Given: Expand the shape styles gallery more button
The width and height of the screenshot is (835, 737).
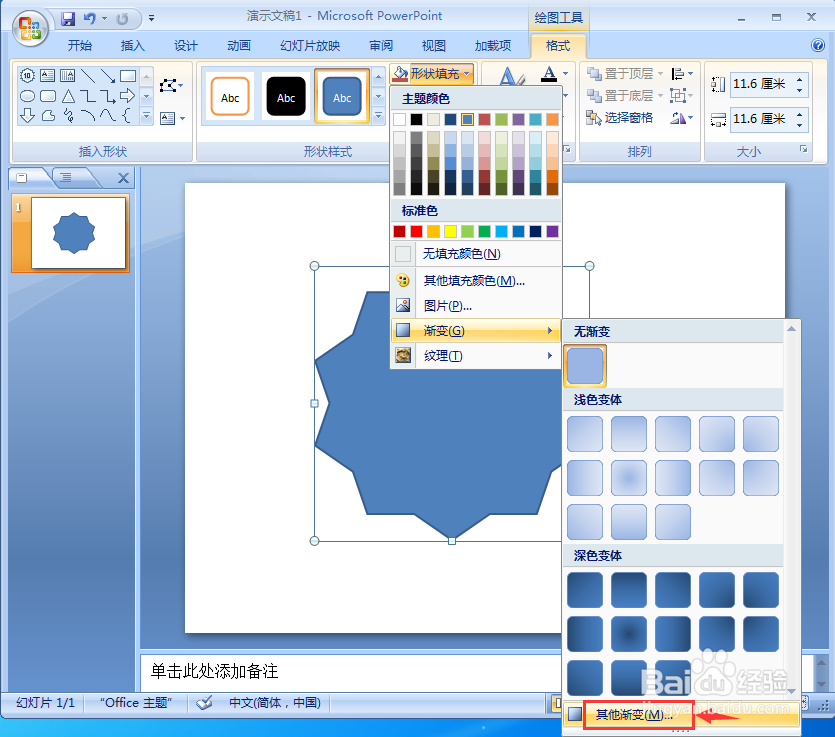Looking at the screenshot, I should 378,115.
